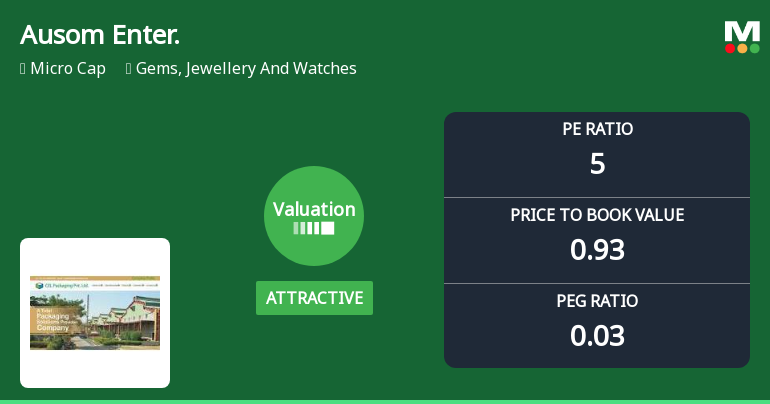Click the icon before Gems, Jewellery And Watches
This screenshot has height=404, width=770.
(129, 69)
